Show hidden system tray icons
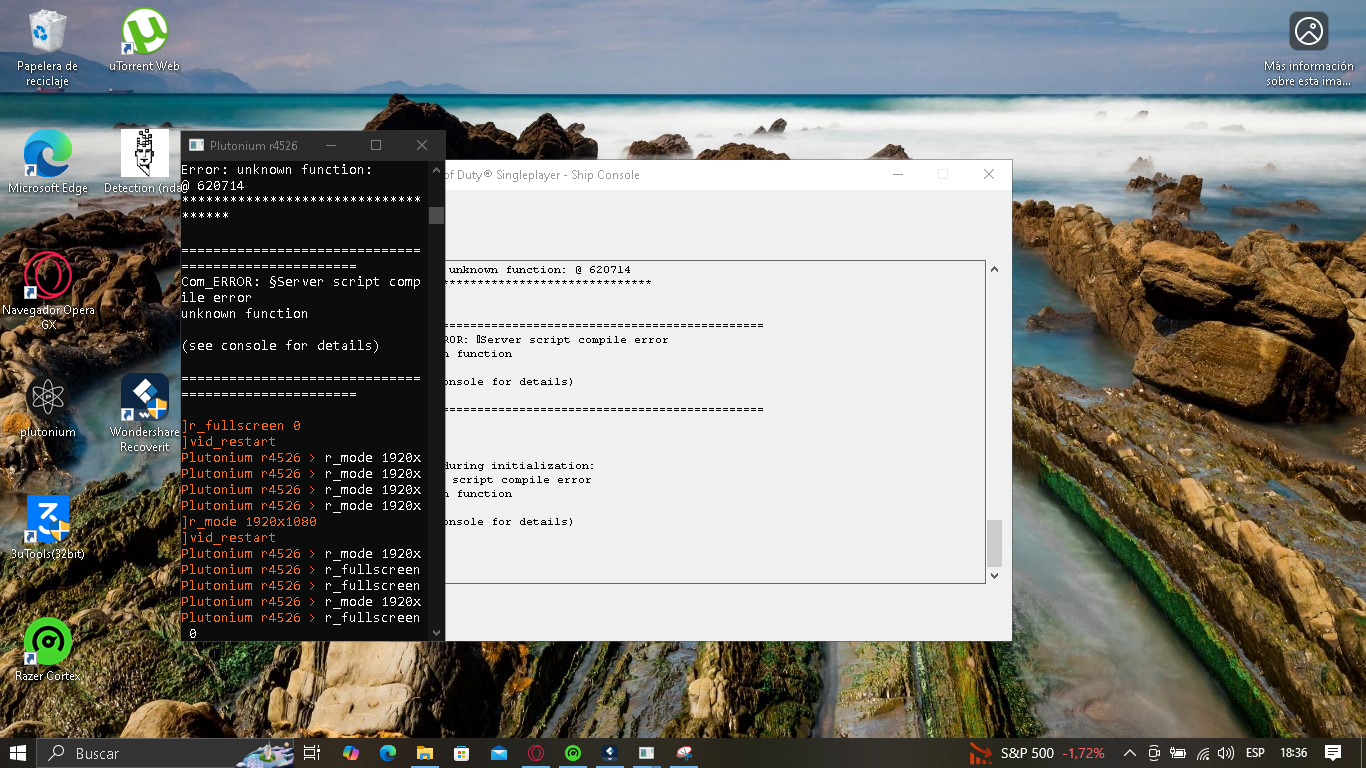The width and height of the screenshot is (1366, 768). pos(1130,753)
